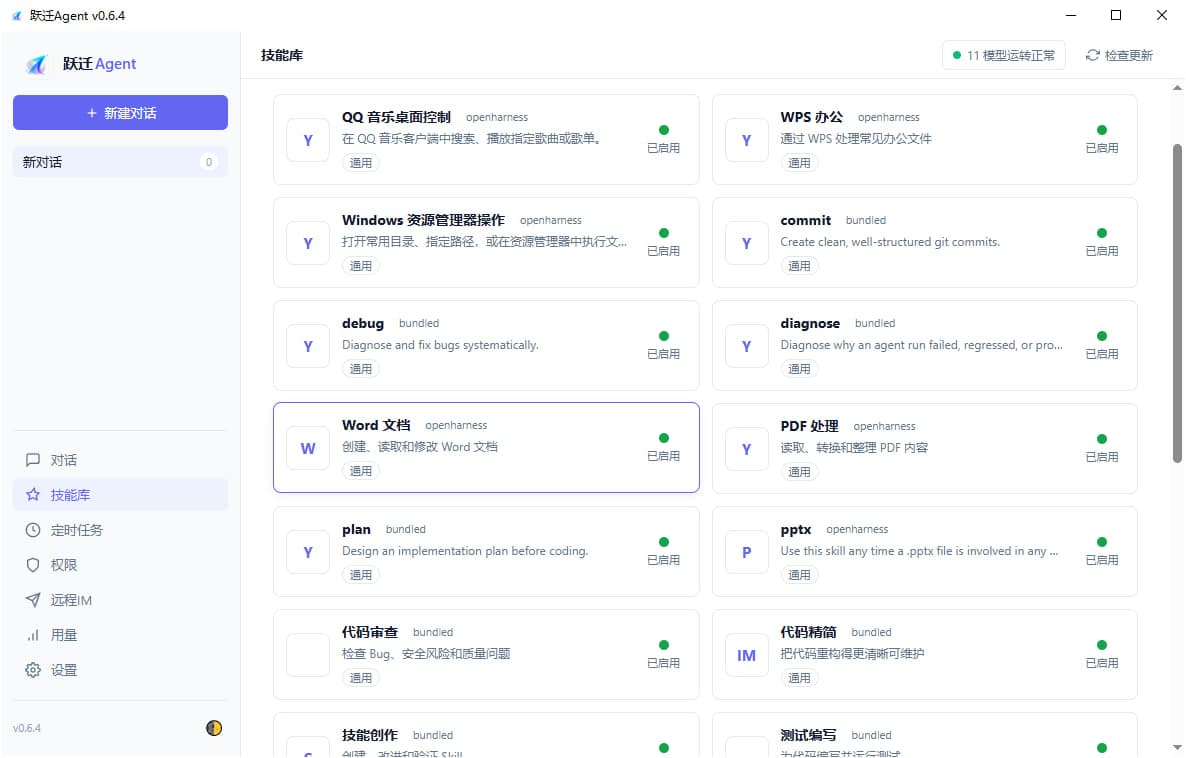Open the 对话 chat bubble icon
Viewport: 1186px width, 758px height.
pos(33,460)
